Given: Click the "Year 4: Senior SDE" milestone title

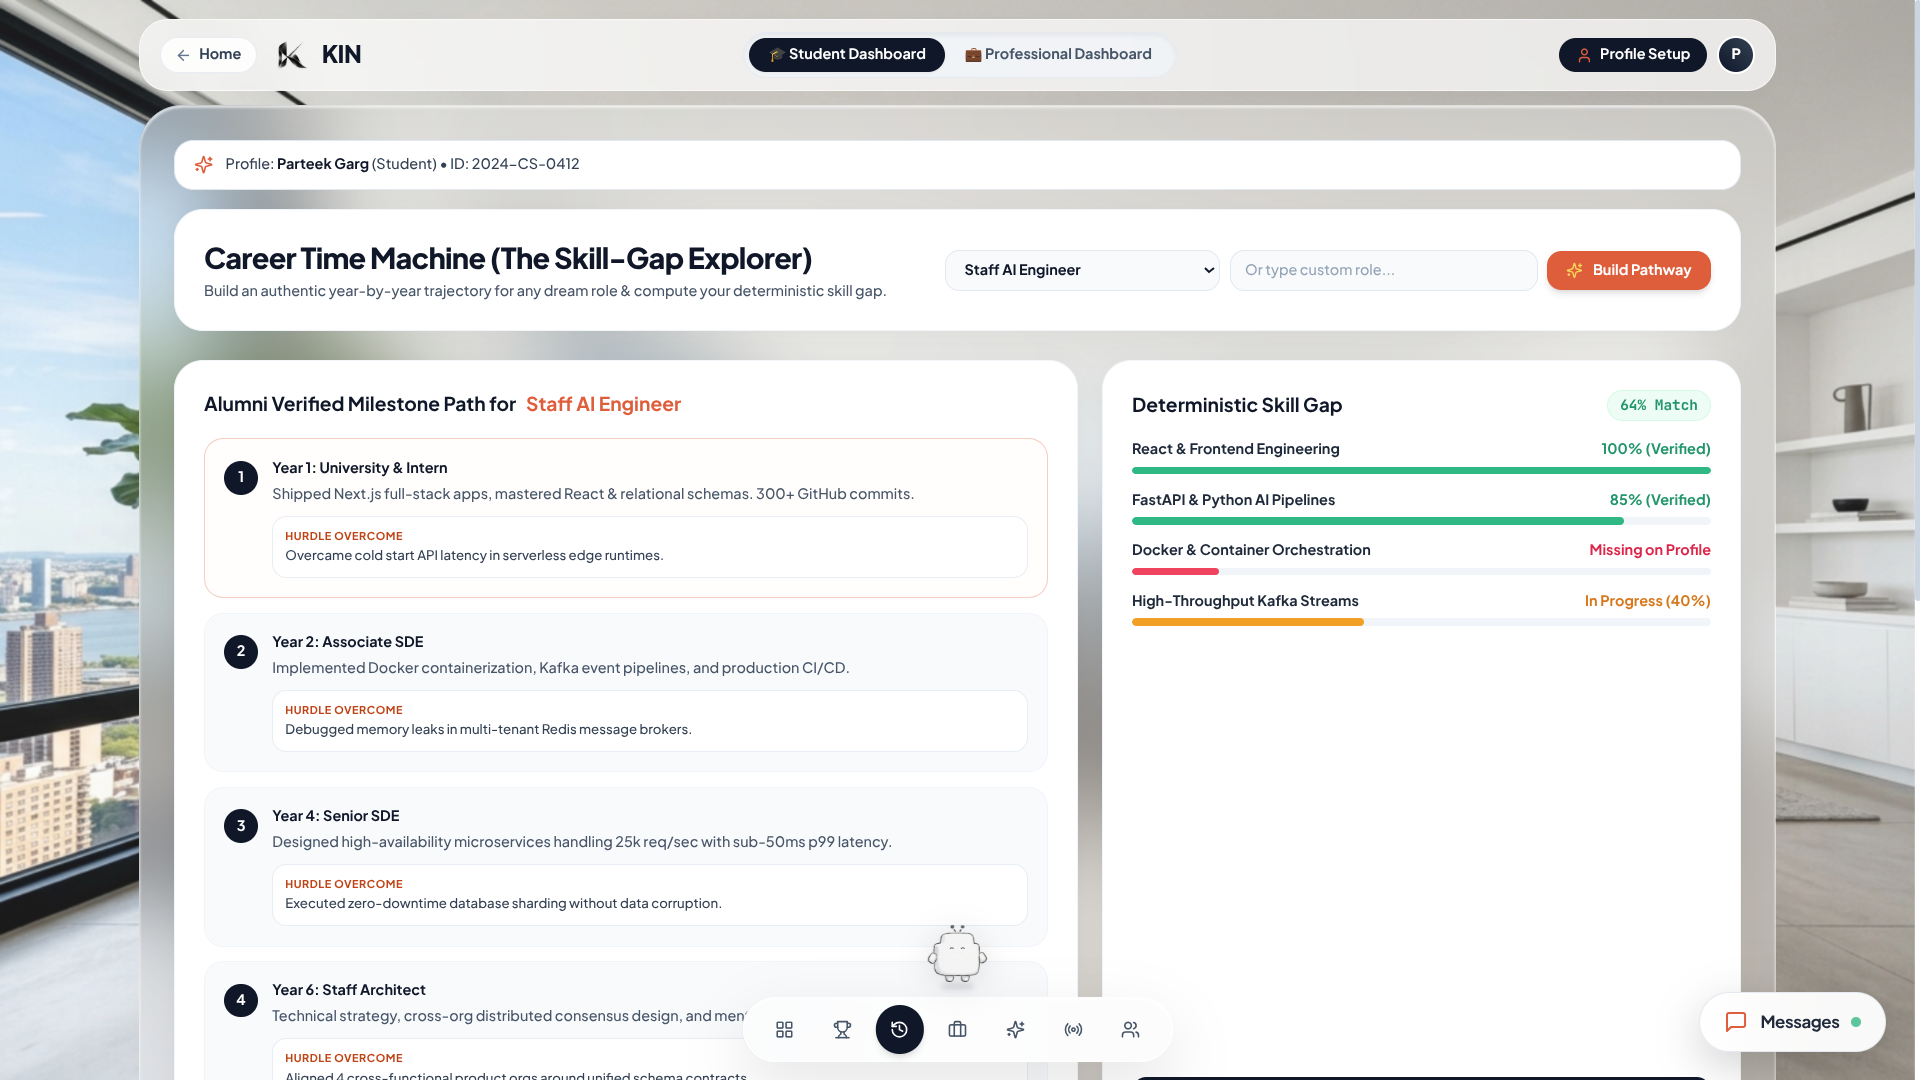Looking at the screenshot, I should click(336, 816).
